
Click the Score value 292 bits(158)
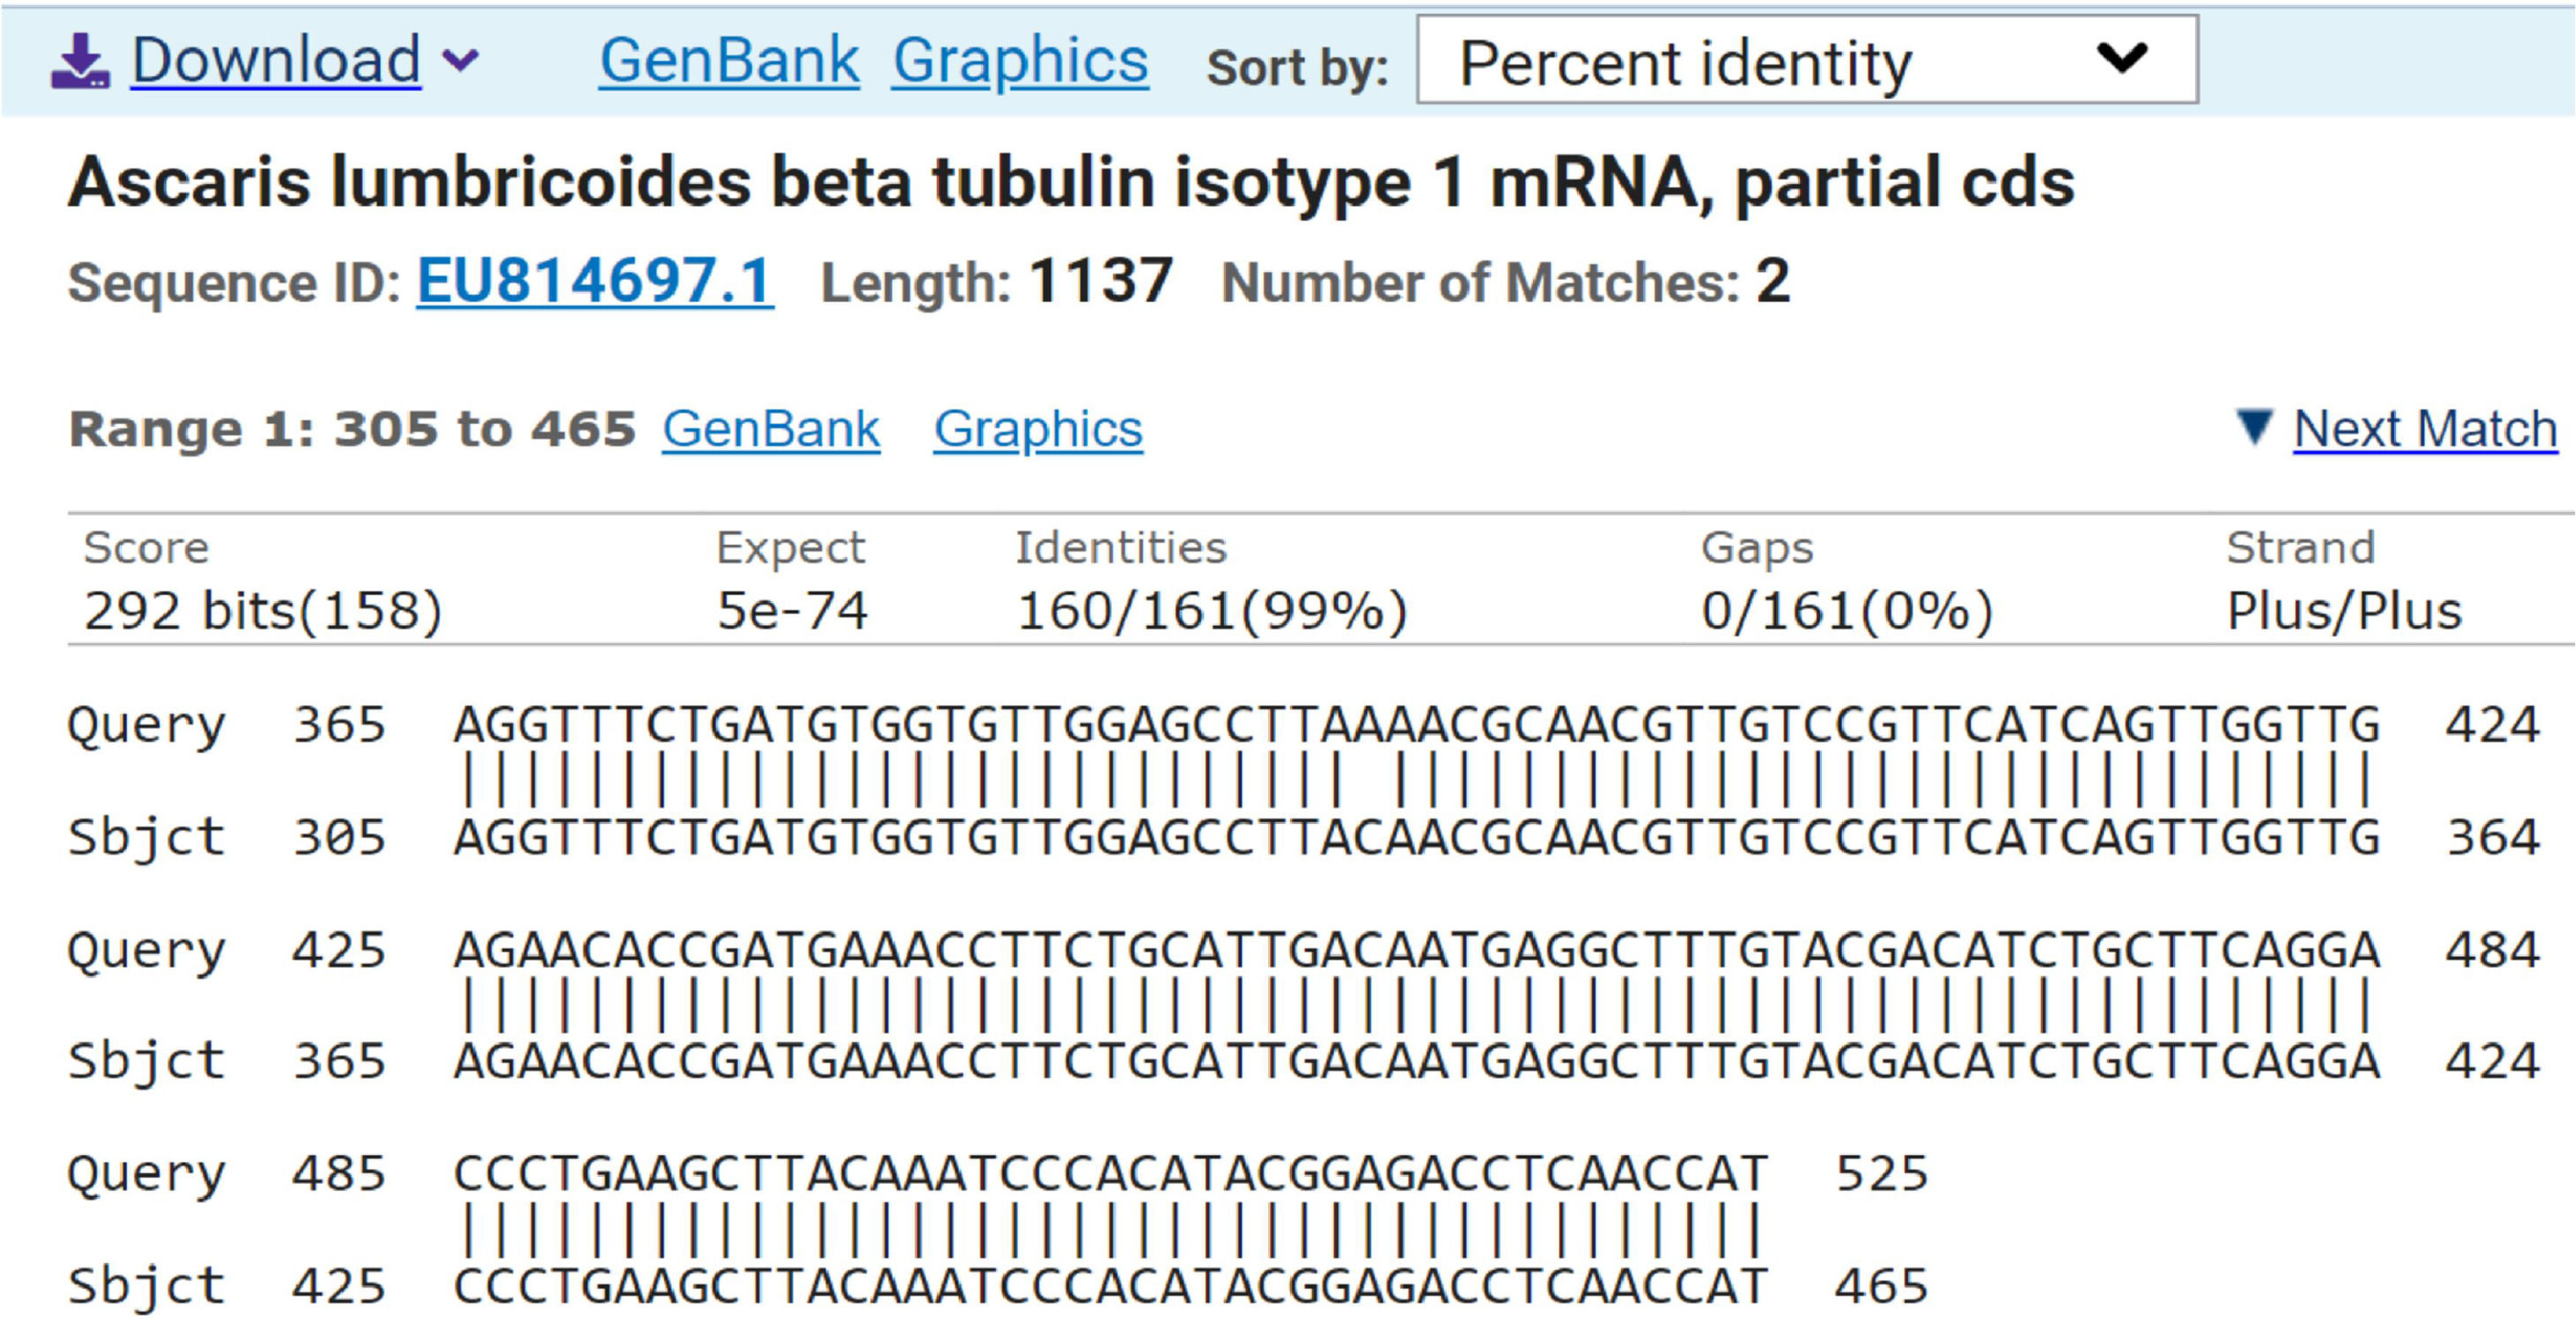263,611
